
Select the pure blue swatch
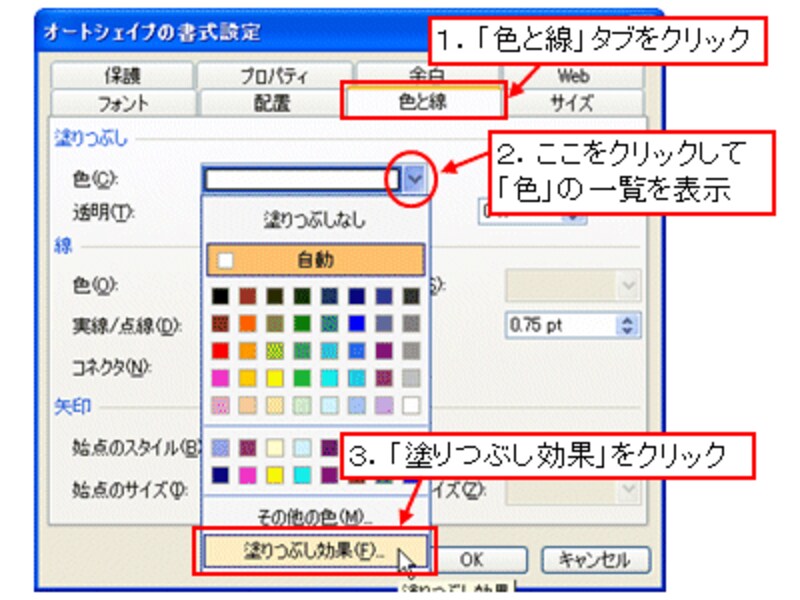click(x=357, y=323)
